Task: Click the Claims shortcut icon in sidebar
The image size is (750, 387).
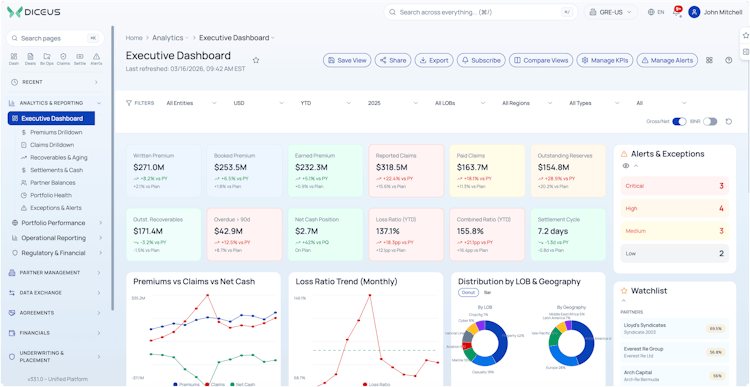Action: (x=63, y=59)
